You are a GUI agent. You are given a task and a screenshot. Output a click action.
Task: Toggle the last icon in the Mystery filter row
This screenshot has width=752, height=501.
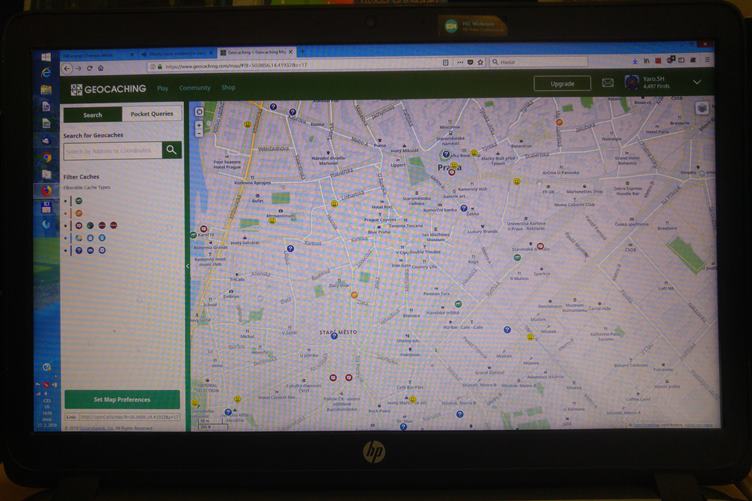(x=102, y=250)
